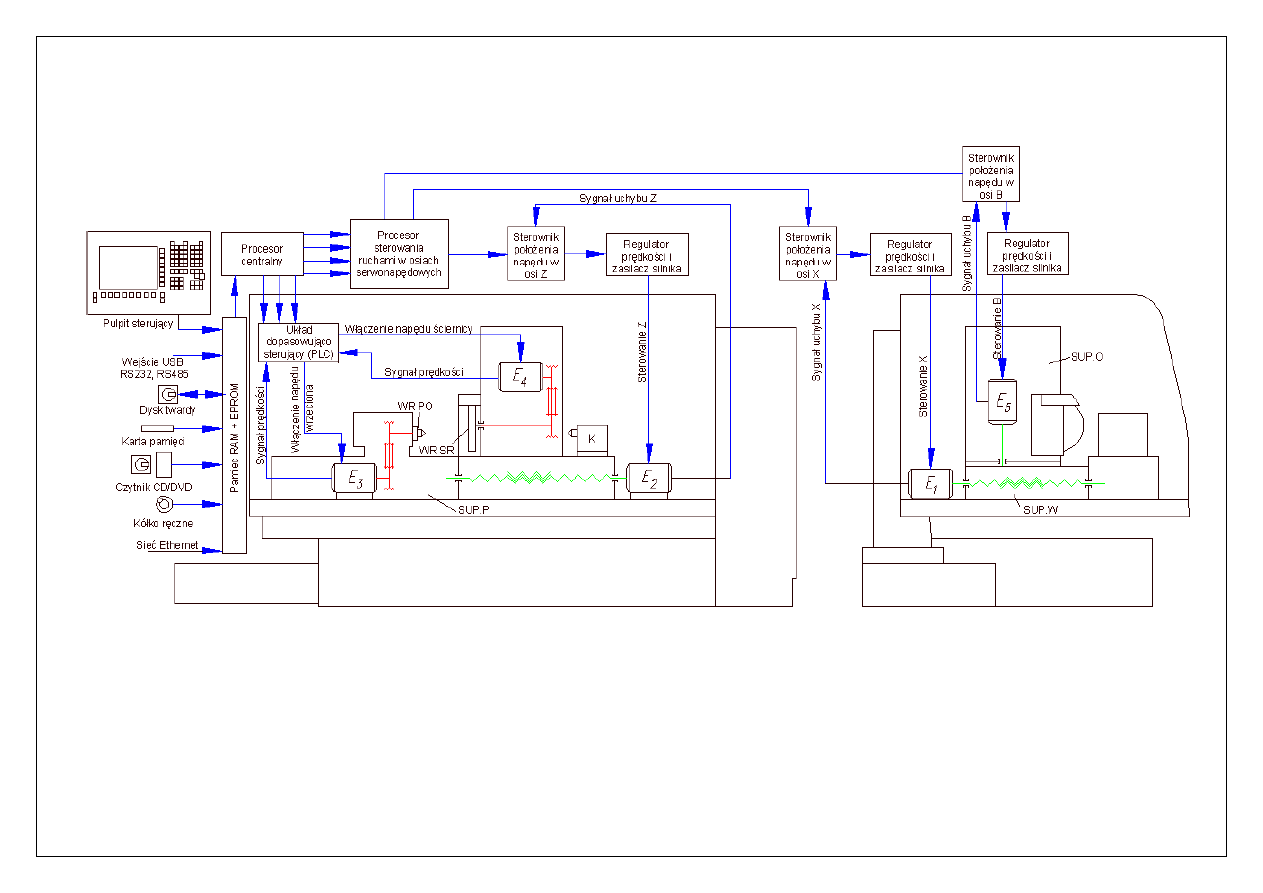Click the Kółko ręczne handwheel icon

163,503
